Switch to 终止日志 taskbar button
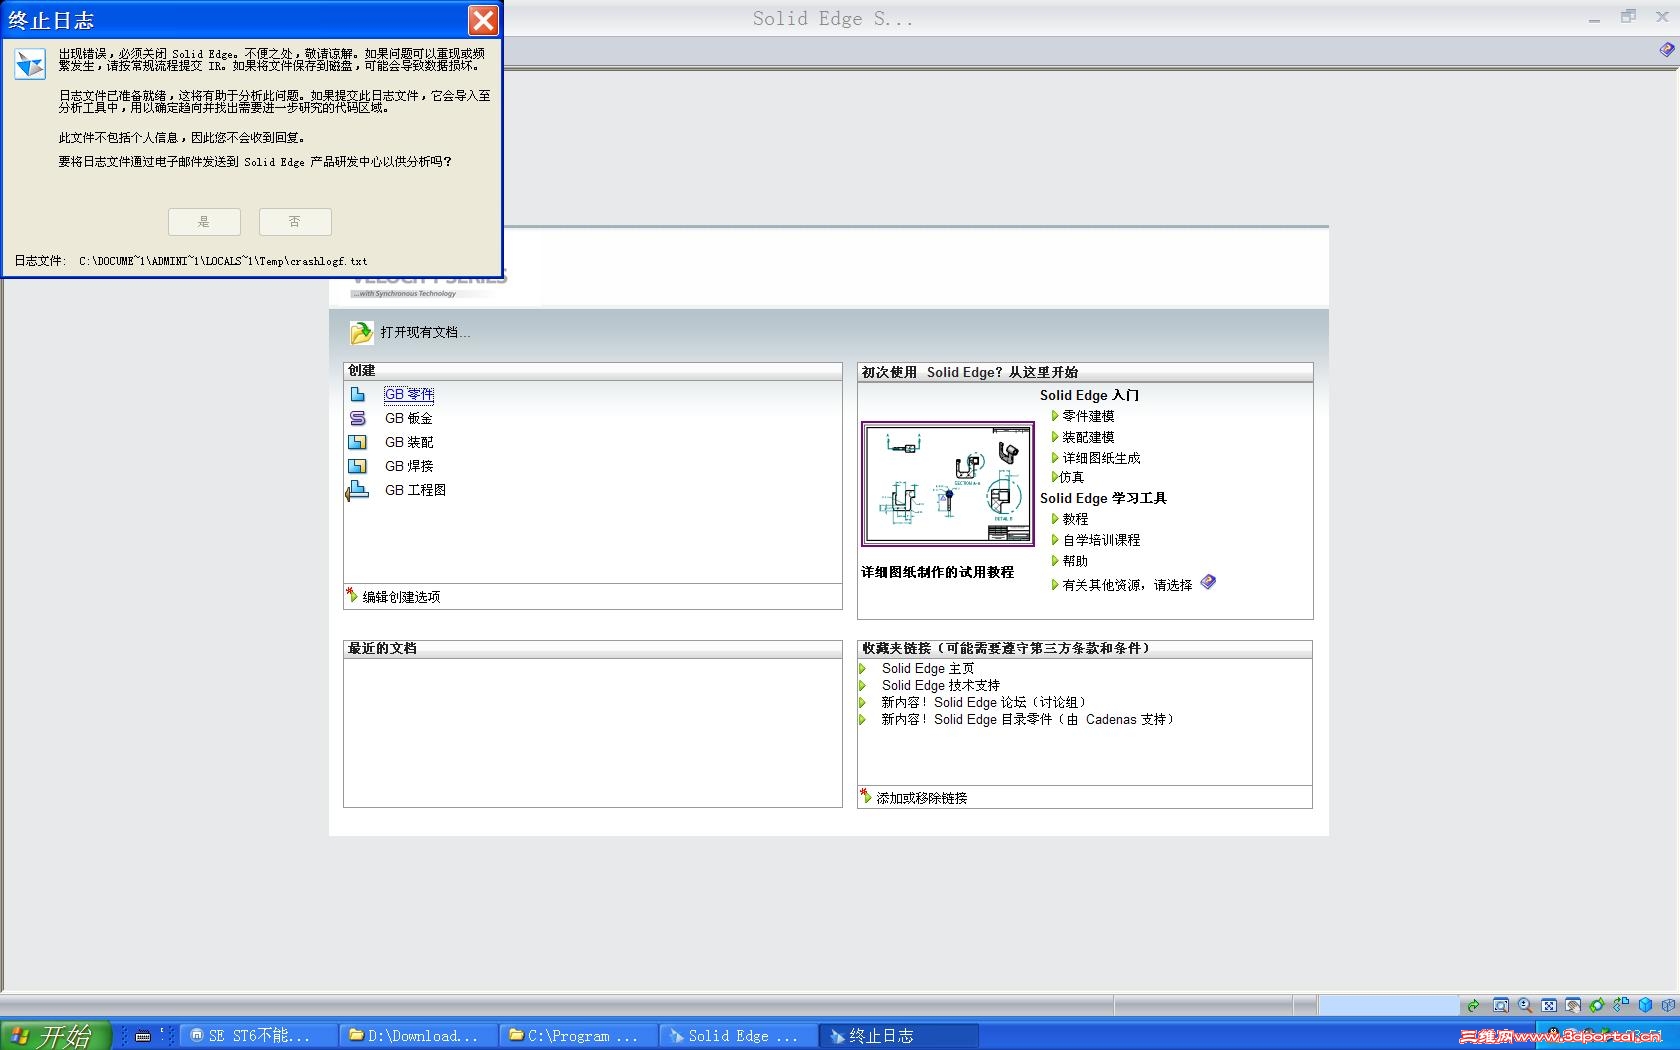This screenshot has width=1680, height=1050. (x=898, y=1036)
